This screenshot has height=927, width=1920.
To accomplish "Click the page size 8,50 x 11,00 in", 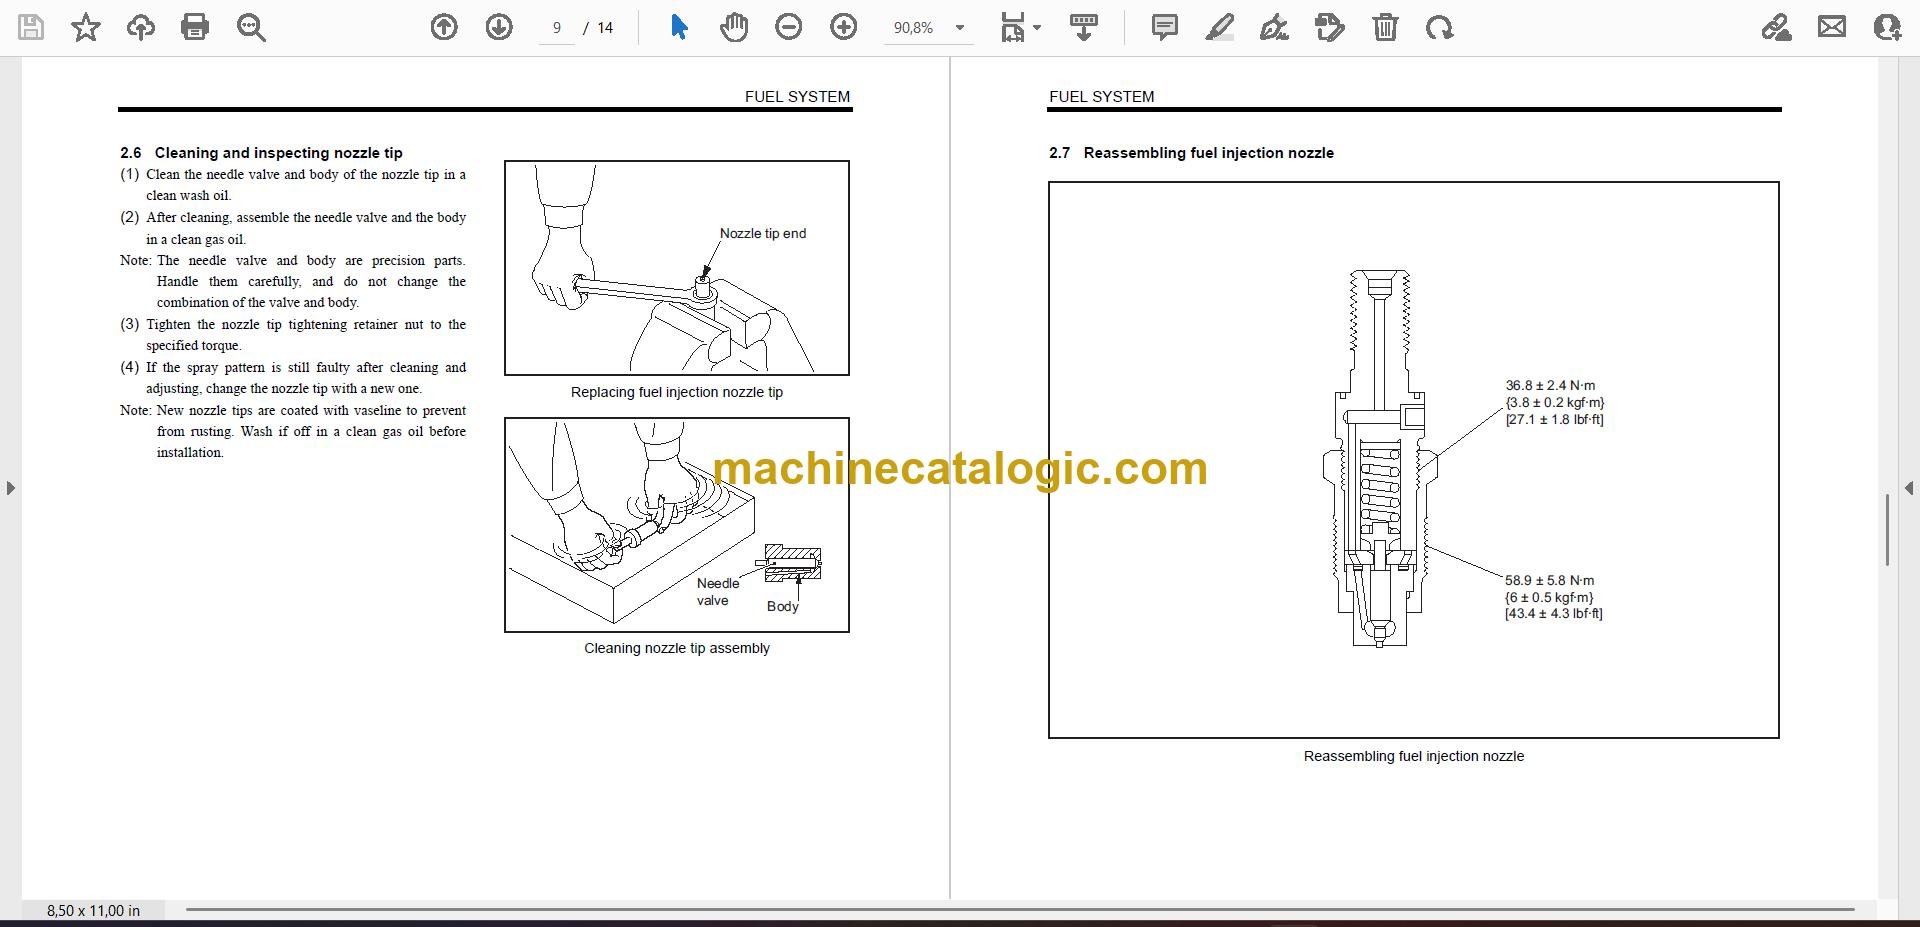I will (93, 910).
